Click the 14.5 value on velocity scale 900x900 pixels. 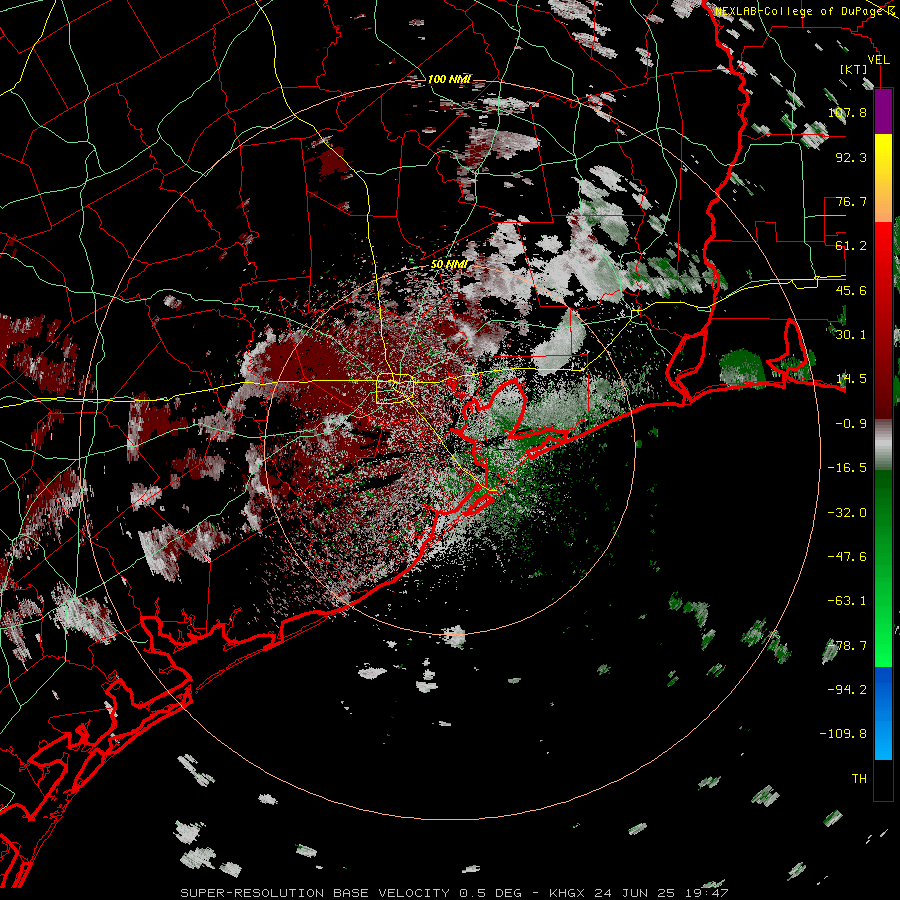click(851, 379)
